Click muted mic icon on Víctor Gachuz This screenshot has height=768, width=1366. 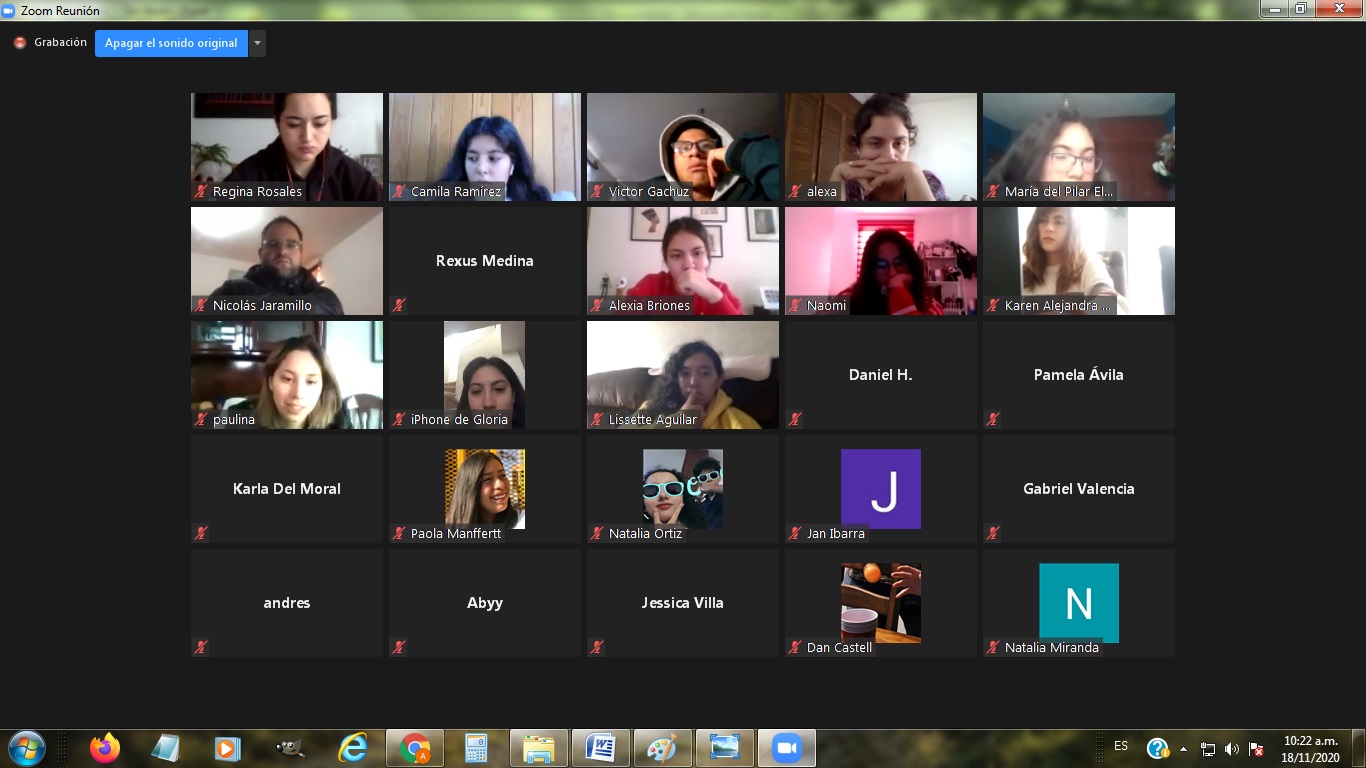coord(597,191)
